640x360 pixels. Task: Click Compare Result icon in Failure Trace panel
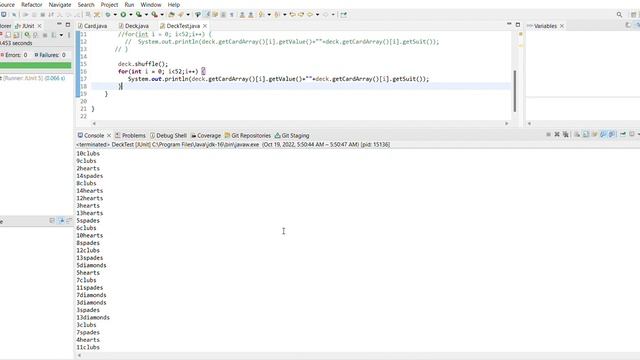pos(69,221)
